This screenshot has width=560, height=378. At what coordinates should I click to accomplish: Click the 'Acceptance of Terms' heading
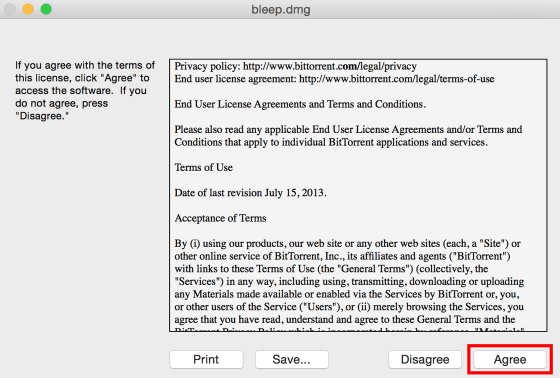pos(220,218)
